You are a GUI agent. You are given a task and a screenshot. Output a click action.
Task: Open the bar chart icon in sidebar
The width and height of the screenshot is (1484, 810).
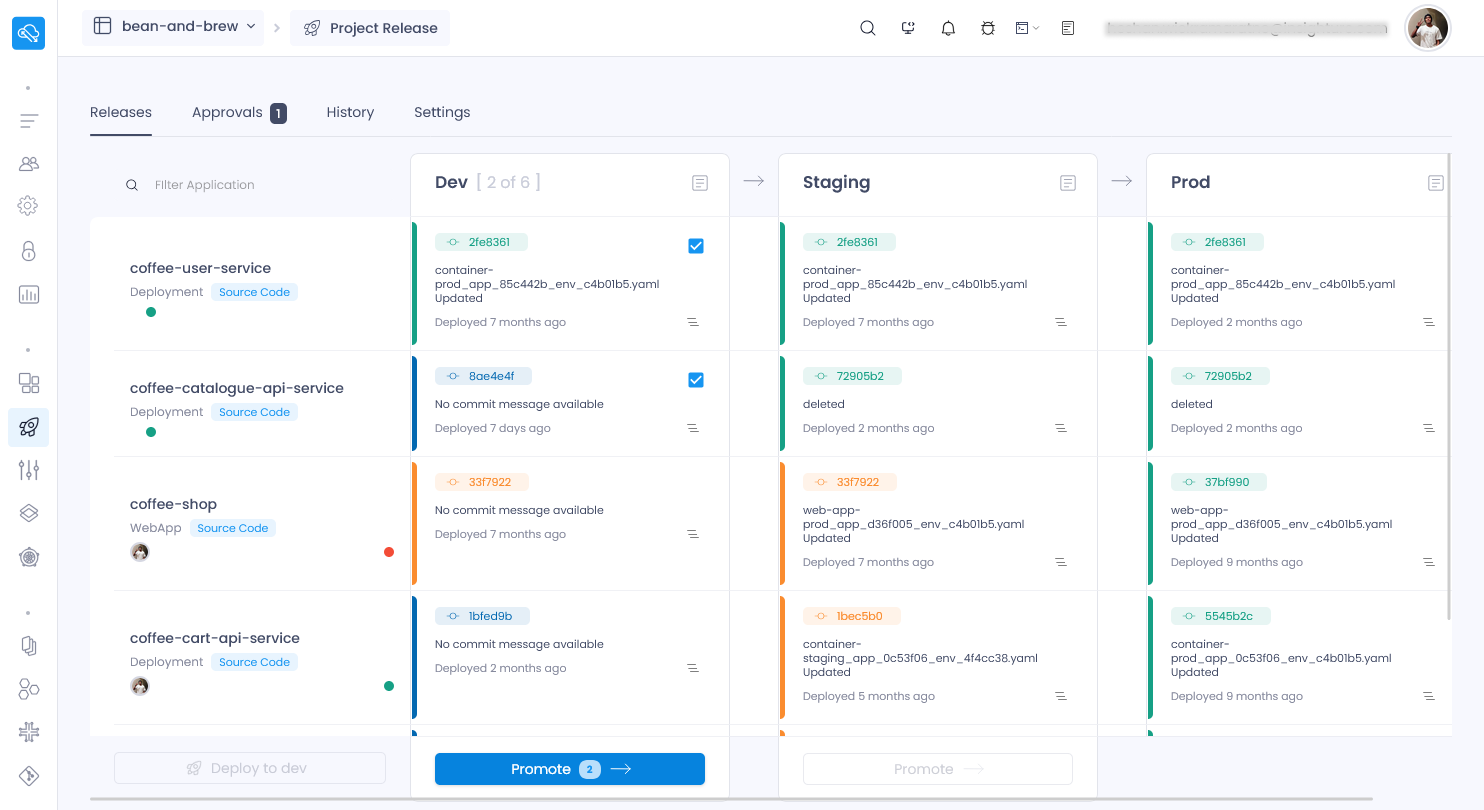pyautogui.click(x=29, y=294)
